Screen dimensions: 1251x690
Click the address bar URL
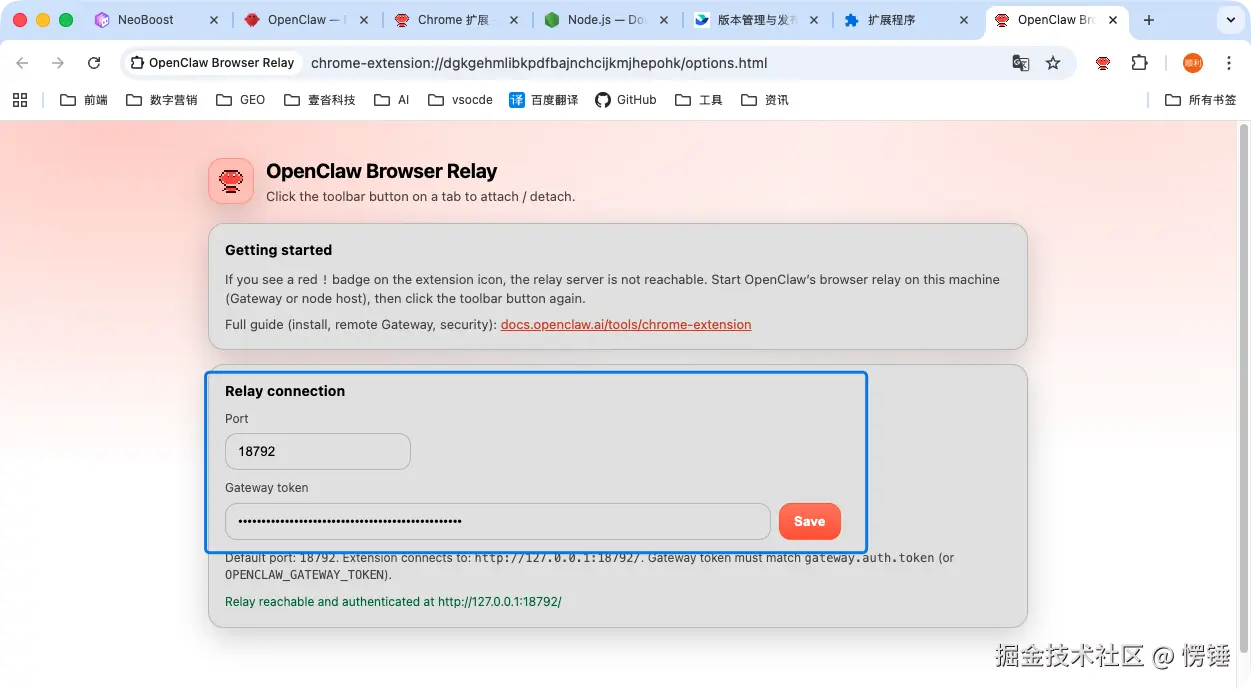(x=539, y=63)
